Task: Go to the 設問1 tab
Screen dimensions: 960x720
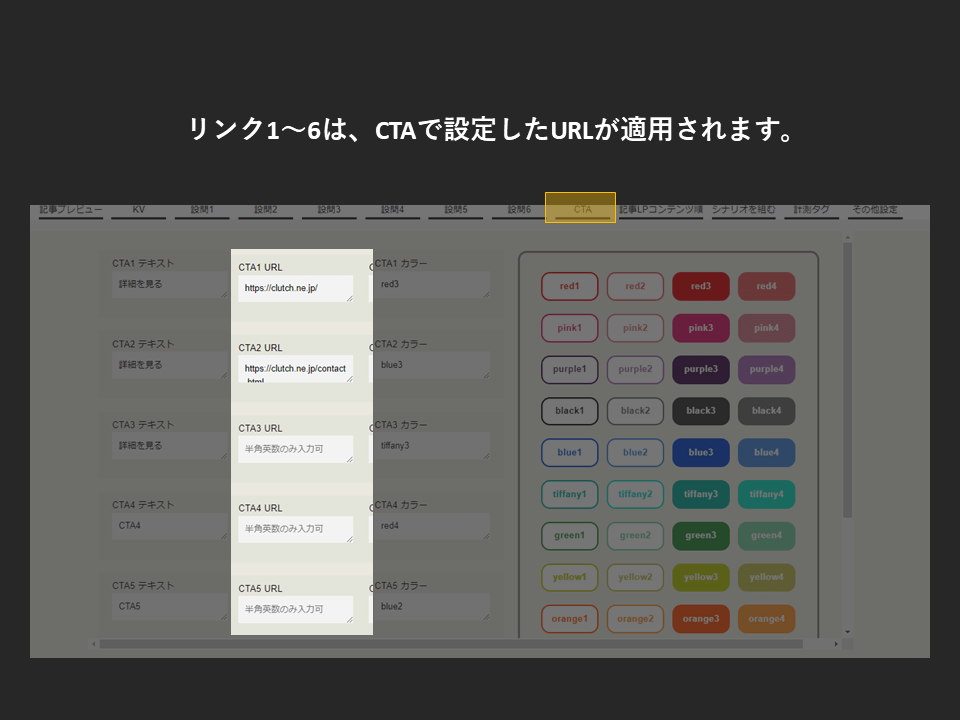Action: point(202,210)
